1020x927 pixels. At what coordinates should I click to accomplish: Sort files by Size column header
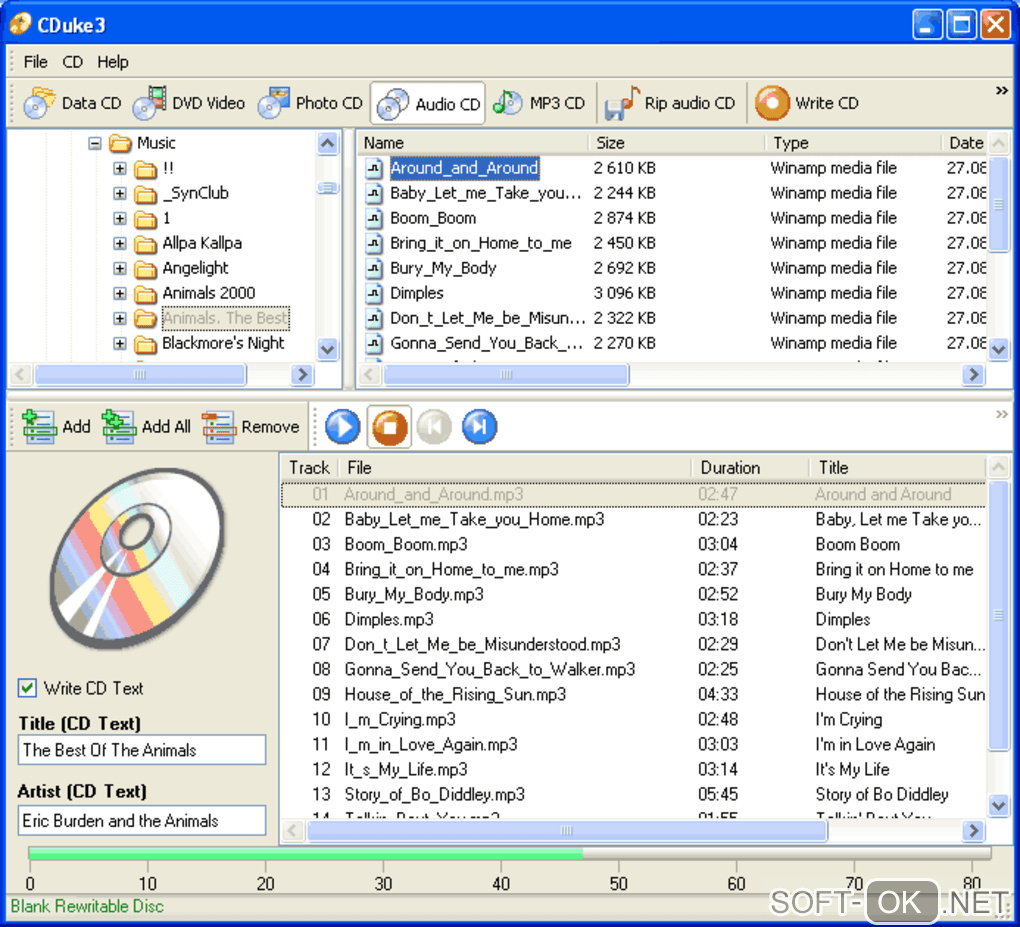677,142
